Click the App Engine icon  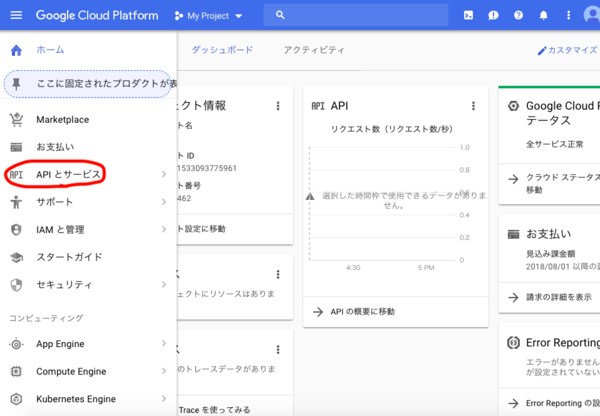[x=16, y=344]
